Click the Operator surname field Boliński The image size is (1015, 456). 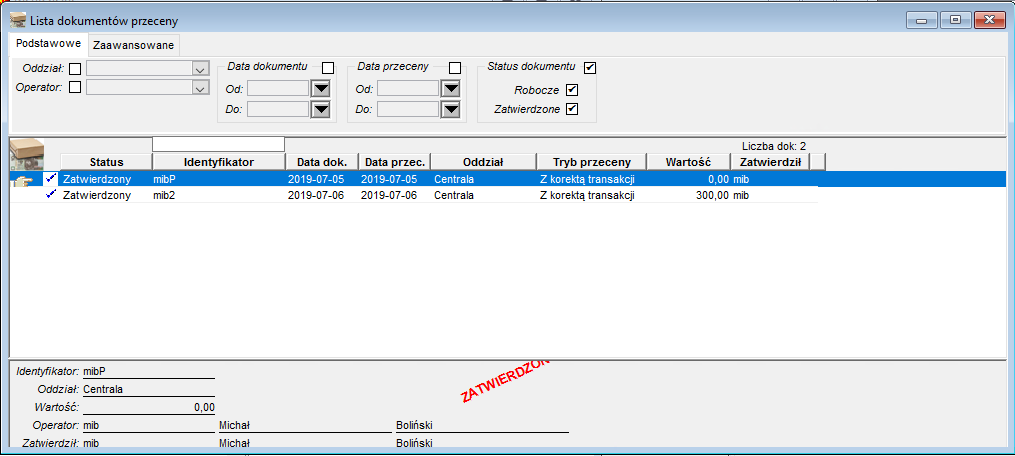tap(482, 426)
